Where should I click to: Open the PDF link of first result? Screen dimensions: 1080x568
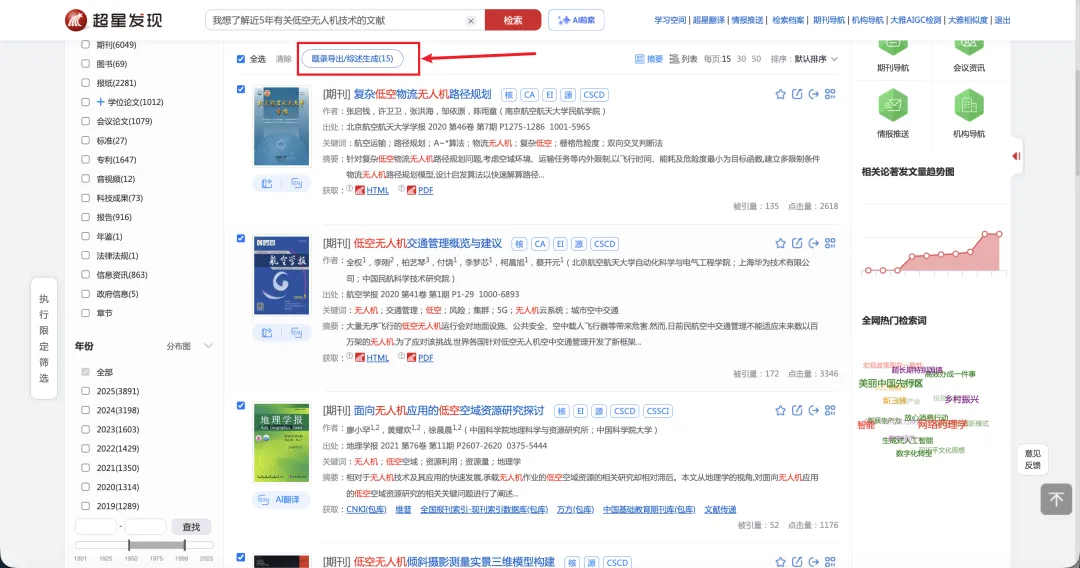coord(425,190)
